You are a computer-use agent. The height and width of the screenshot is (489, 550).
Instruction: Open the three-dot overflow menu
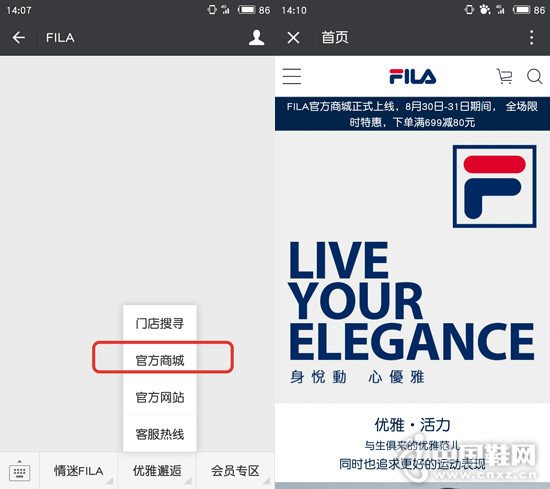point(532,38)
